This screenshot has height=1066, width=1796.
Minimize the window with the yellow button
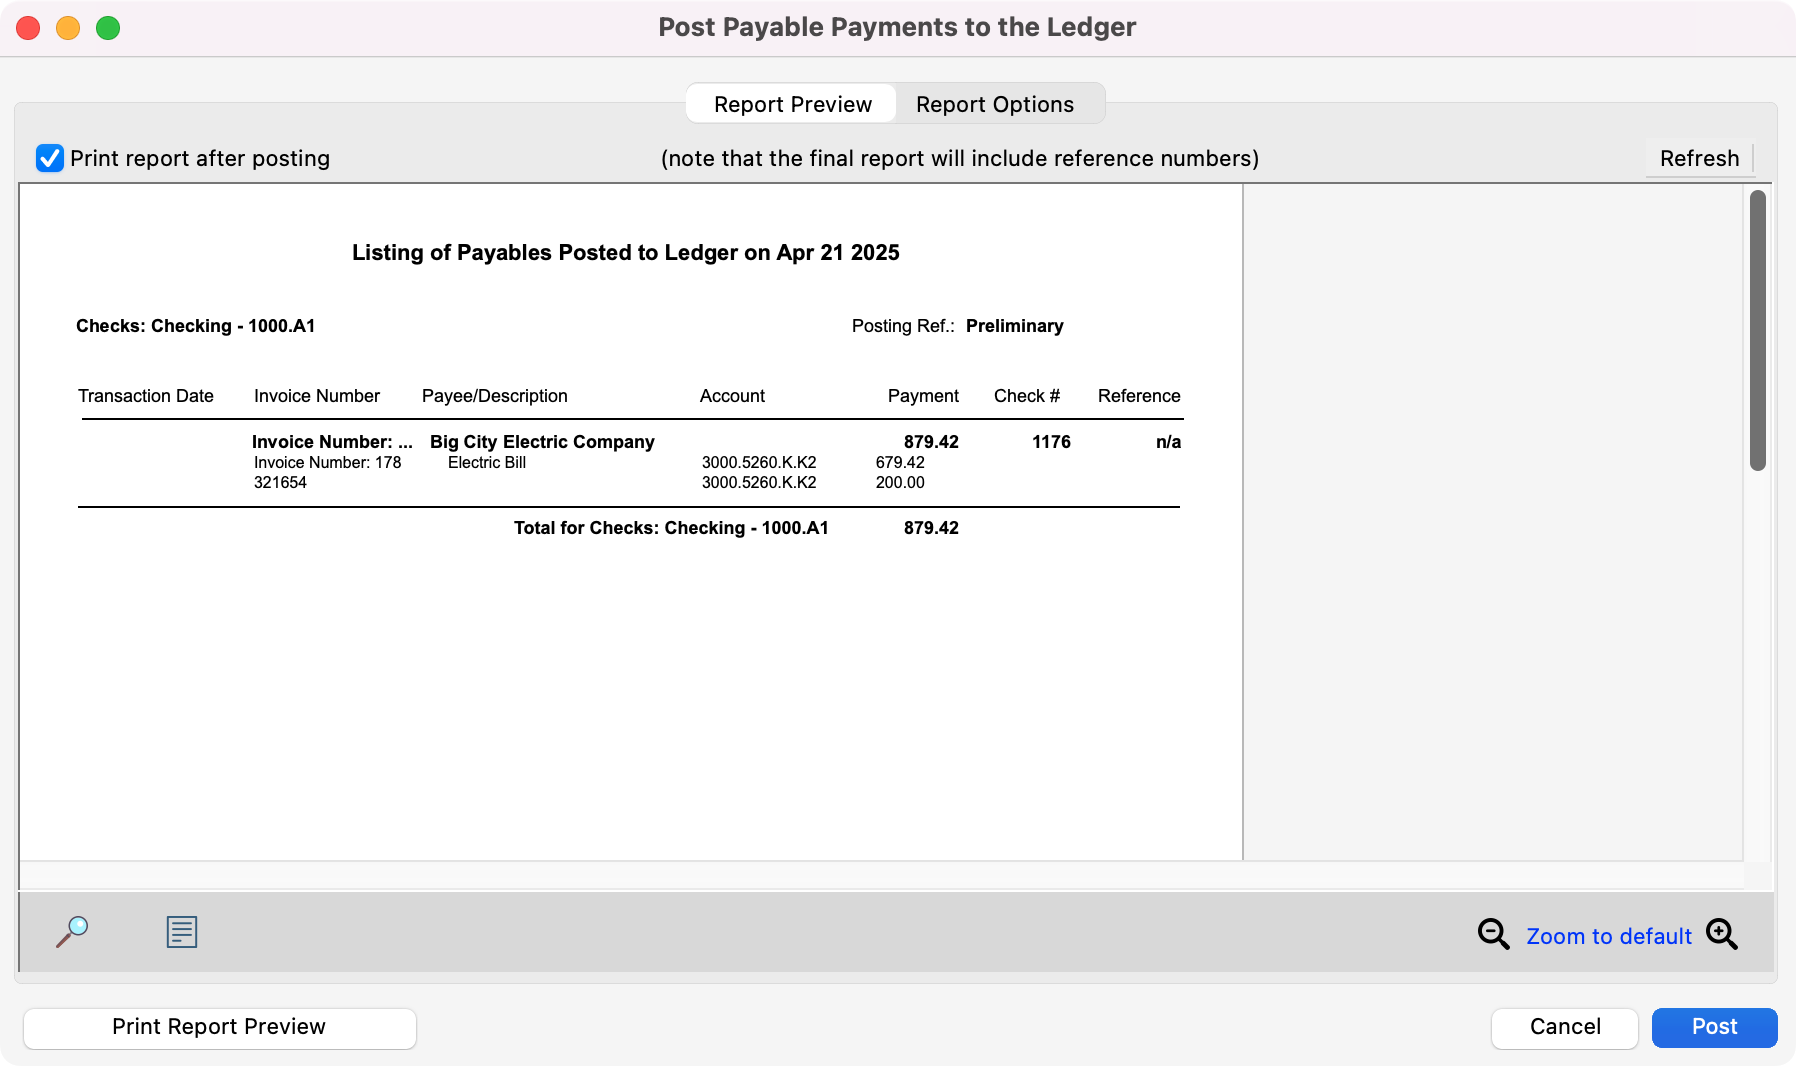point(68,28)
